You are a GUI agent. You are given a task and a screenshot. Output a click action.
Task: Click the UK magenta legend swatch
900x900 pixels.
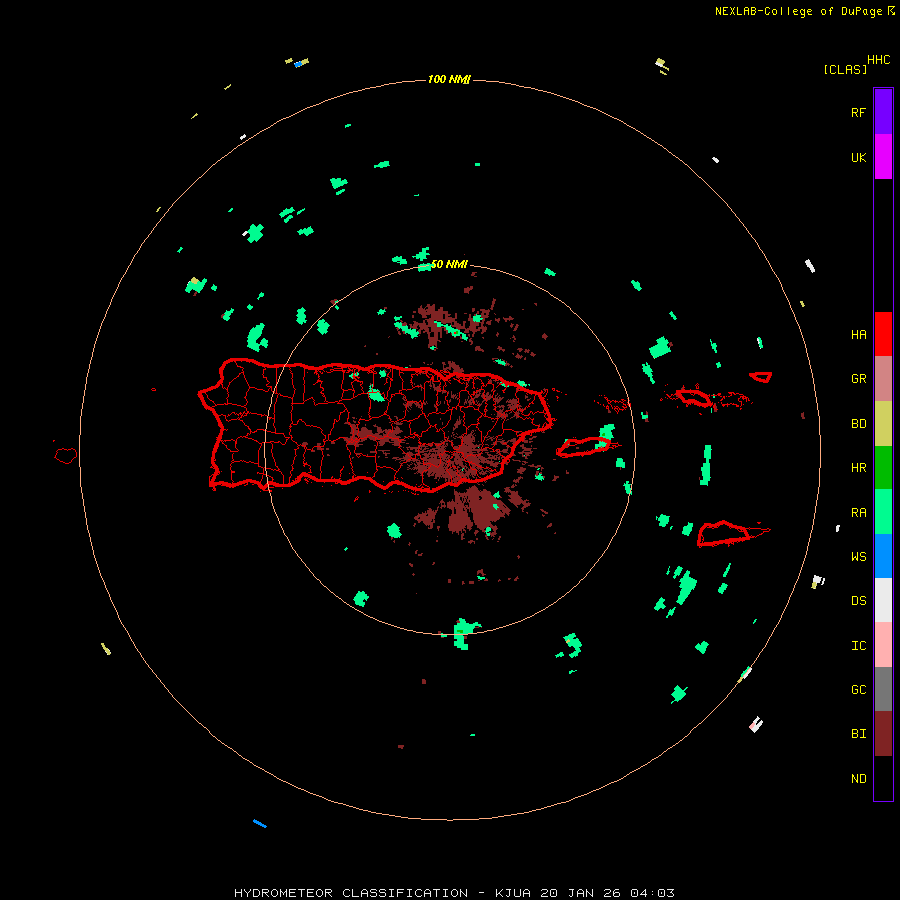[883, 157]
